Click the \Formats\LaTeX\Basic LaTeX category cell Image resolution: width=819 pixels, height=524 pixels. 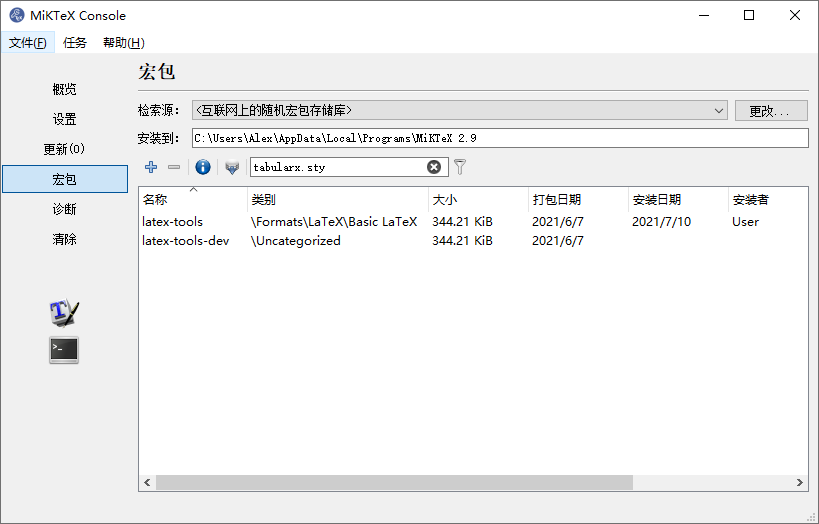point(334,222)
